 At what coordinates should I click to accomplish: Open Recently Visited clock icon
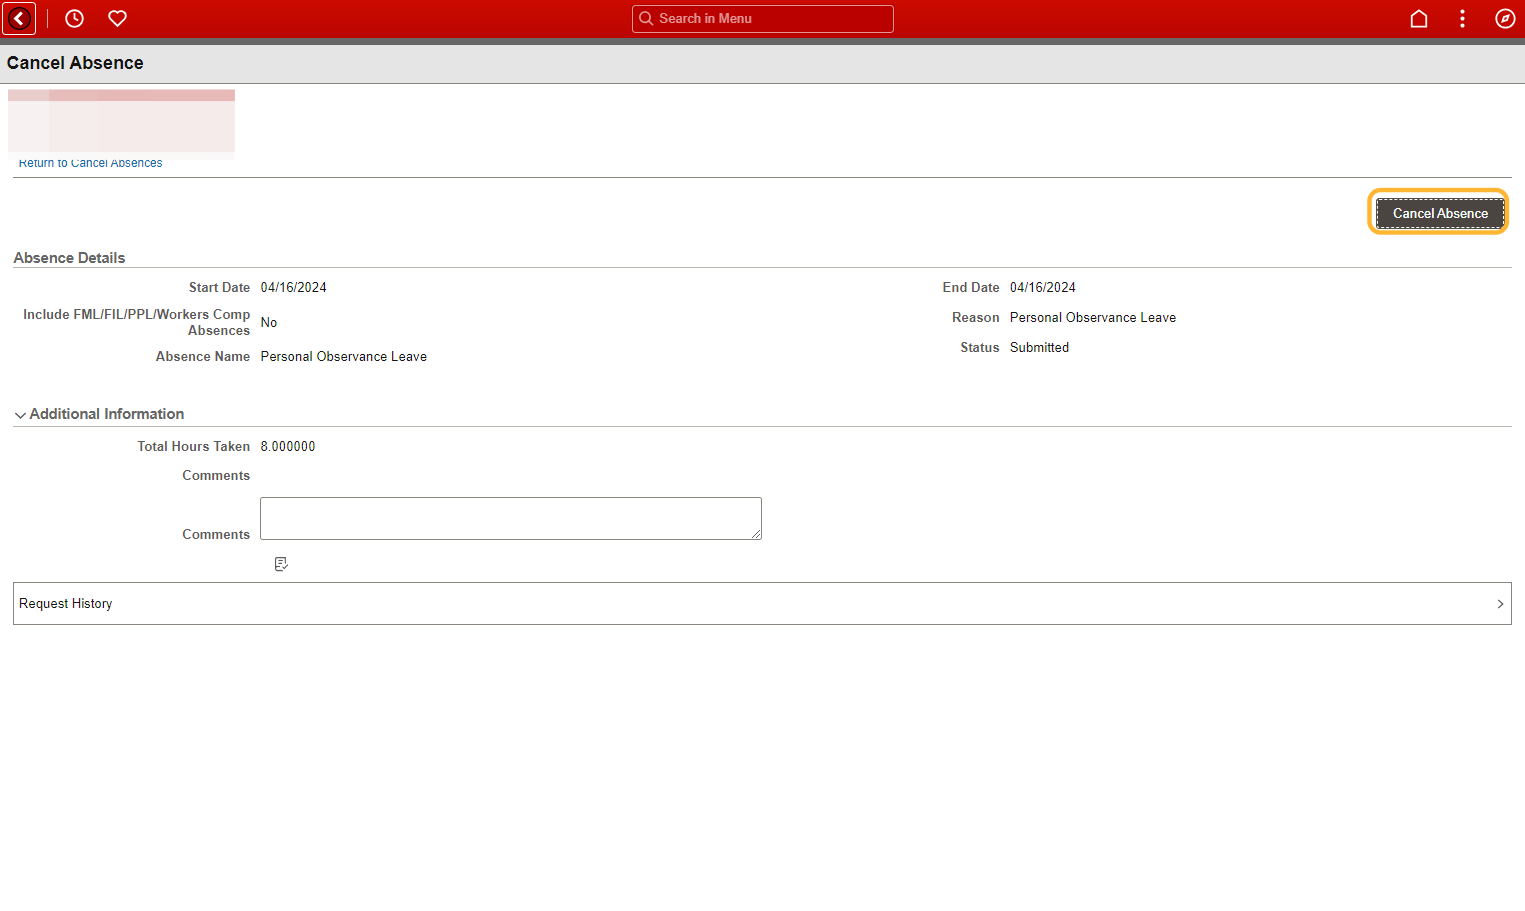pos(74,18)
